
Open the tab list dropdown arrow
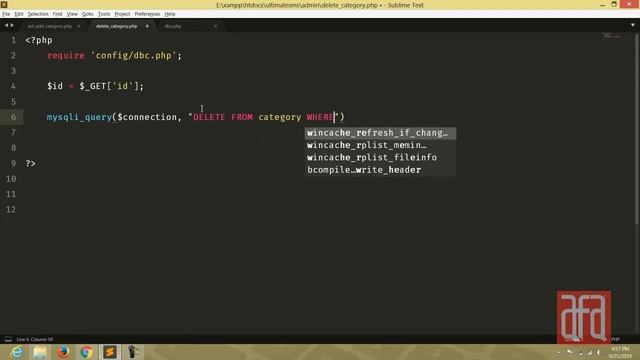pyautogui.click(x=633, y=25)
